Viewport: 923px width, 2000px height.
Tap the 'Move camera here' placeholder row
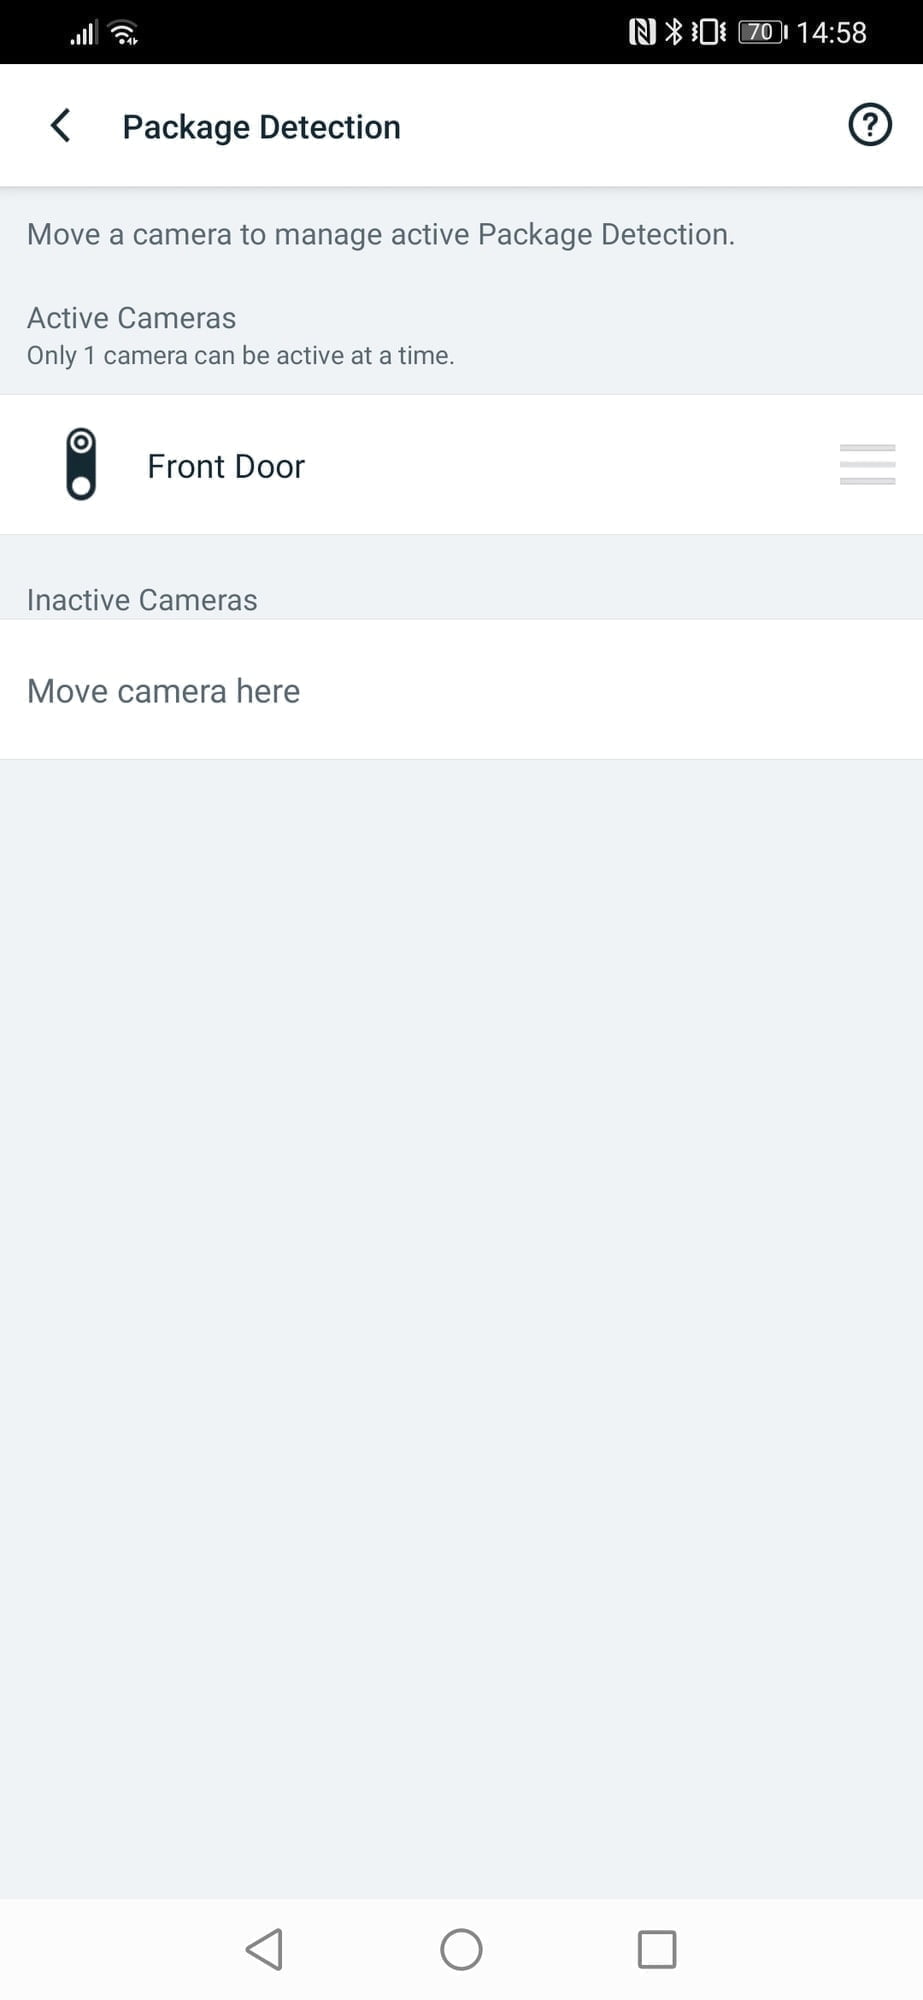tap(163, 691)
